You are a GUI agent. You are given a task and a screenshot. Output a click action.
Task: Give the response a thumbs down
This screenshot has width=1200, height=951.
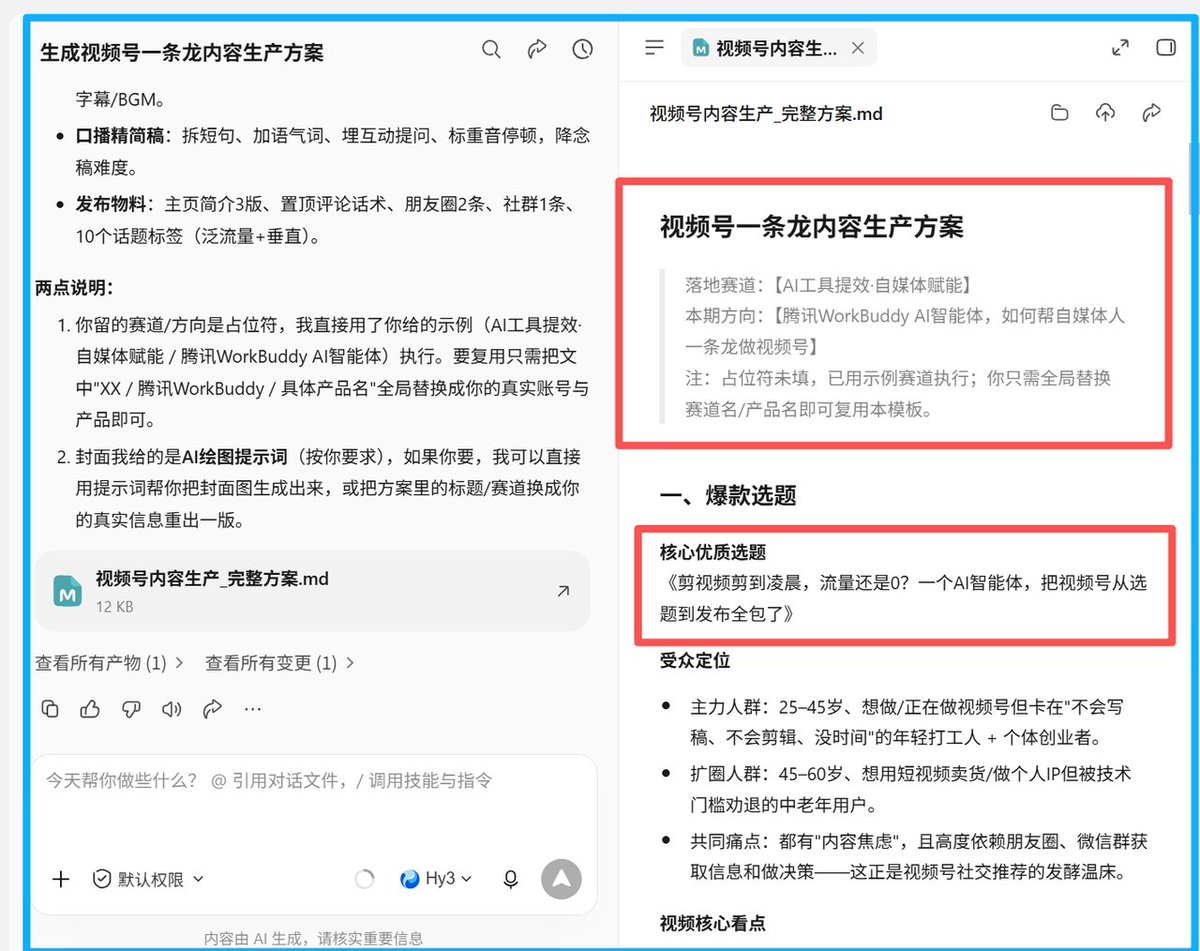coord(131,709)
